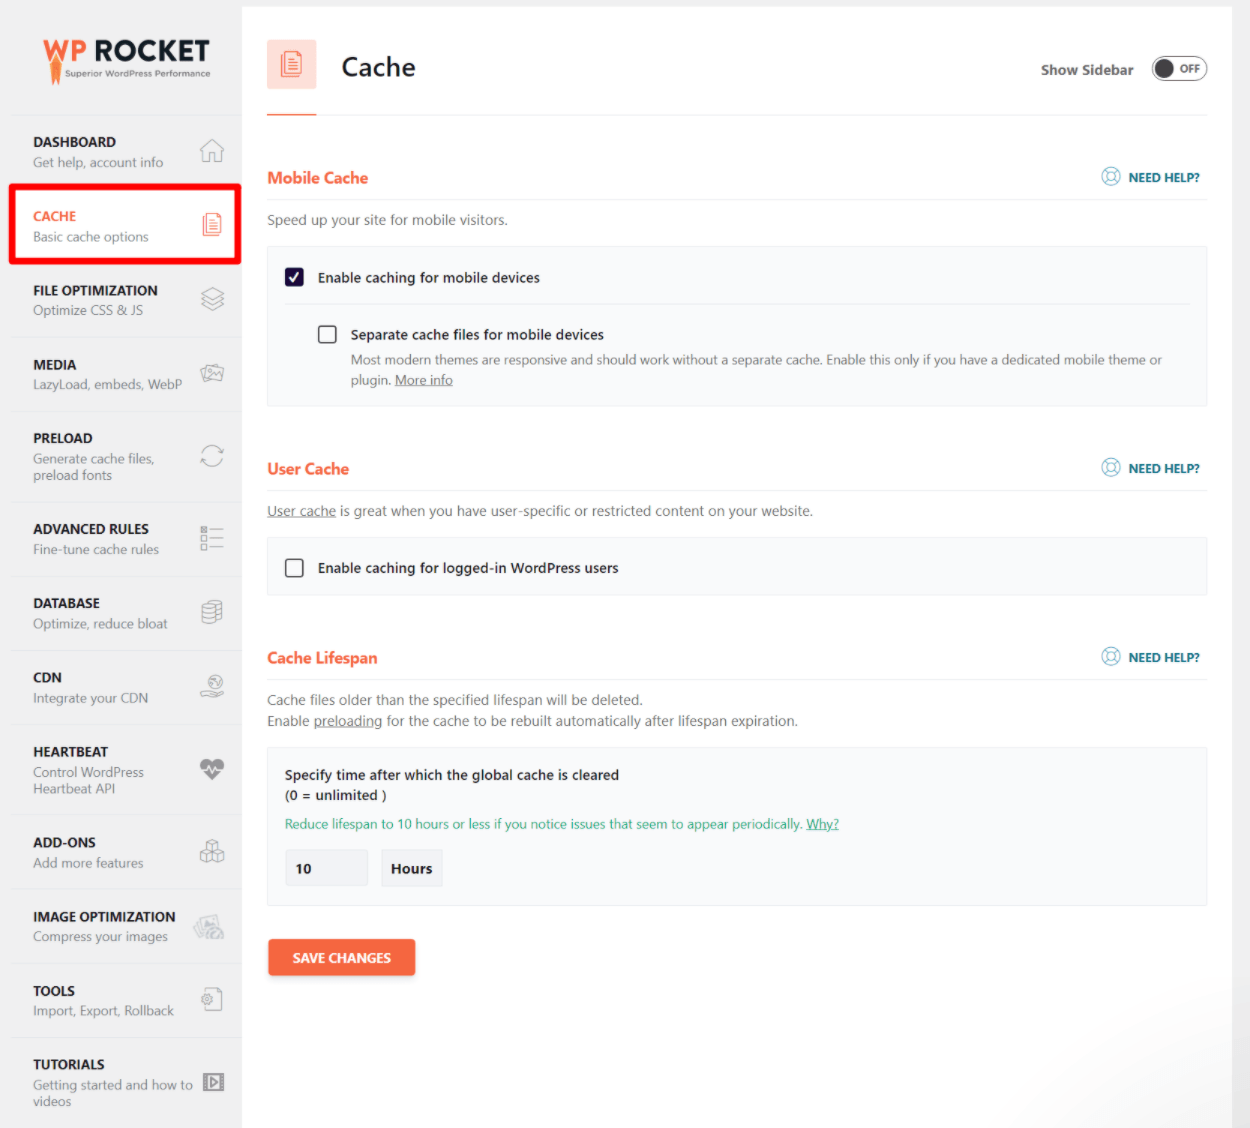1250x1128 pixels.
Task: Click the Advanced Rules list icon
Action: (x=212, y=538)
